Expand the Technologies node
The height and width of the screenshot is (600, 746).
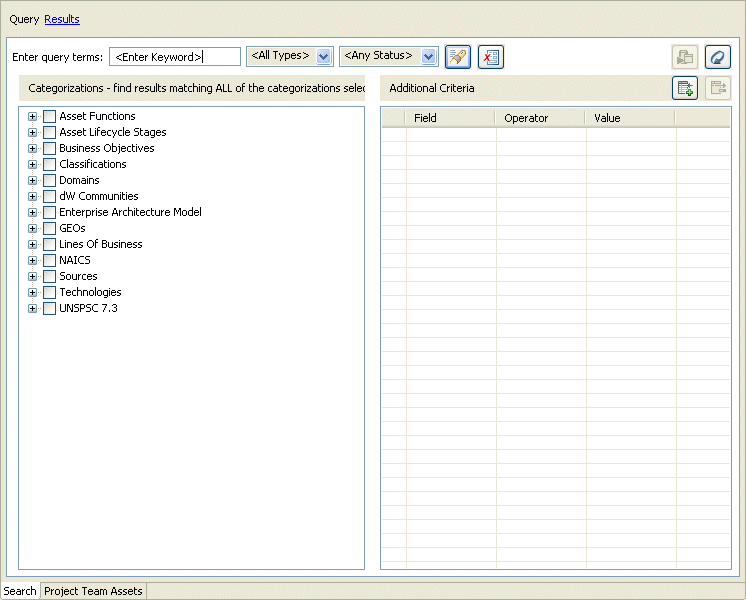pyautogui.click(x=32, y=293)
